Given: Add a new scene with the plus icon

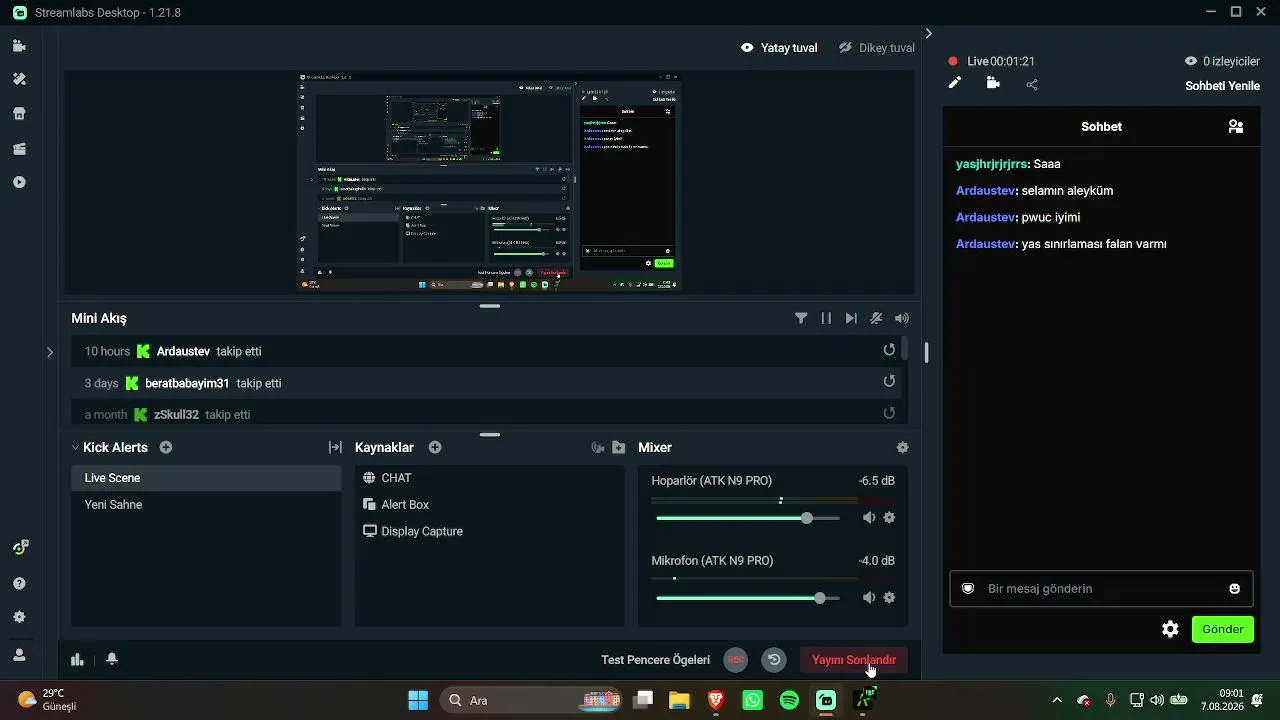Looking at the screenshot, I should click(166, 447).
